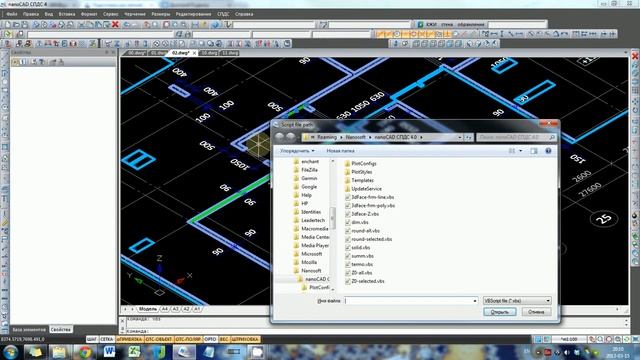The height and width of the screenshot is (360, 640).
Task: Toggle ШАГ snap mode in status bar
Action: (x=92, y=339)
